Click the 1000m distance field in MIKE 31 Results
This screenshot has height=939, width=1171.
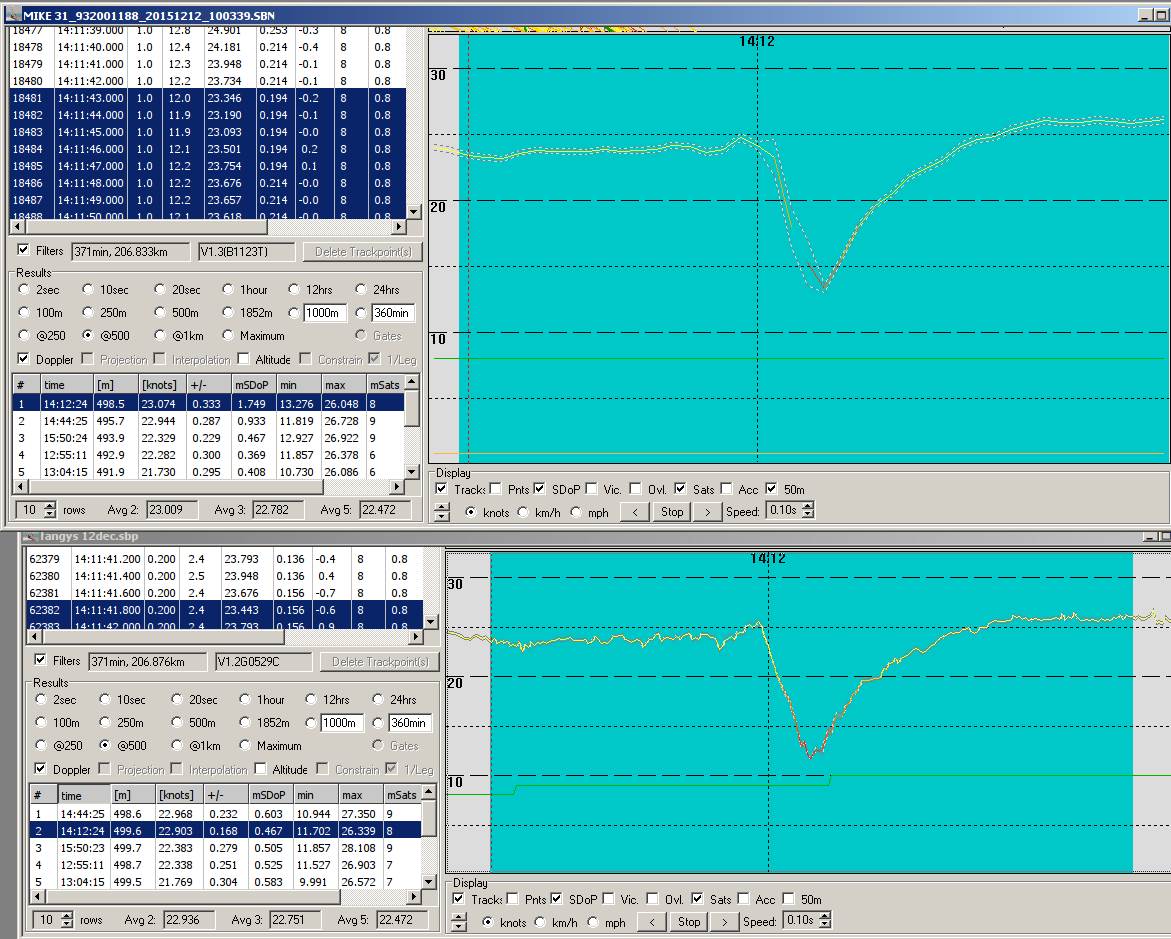click(325, 313)
